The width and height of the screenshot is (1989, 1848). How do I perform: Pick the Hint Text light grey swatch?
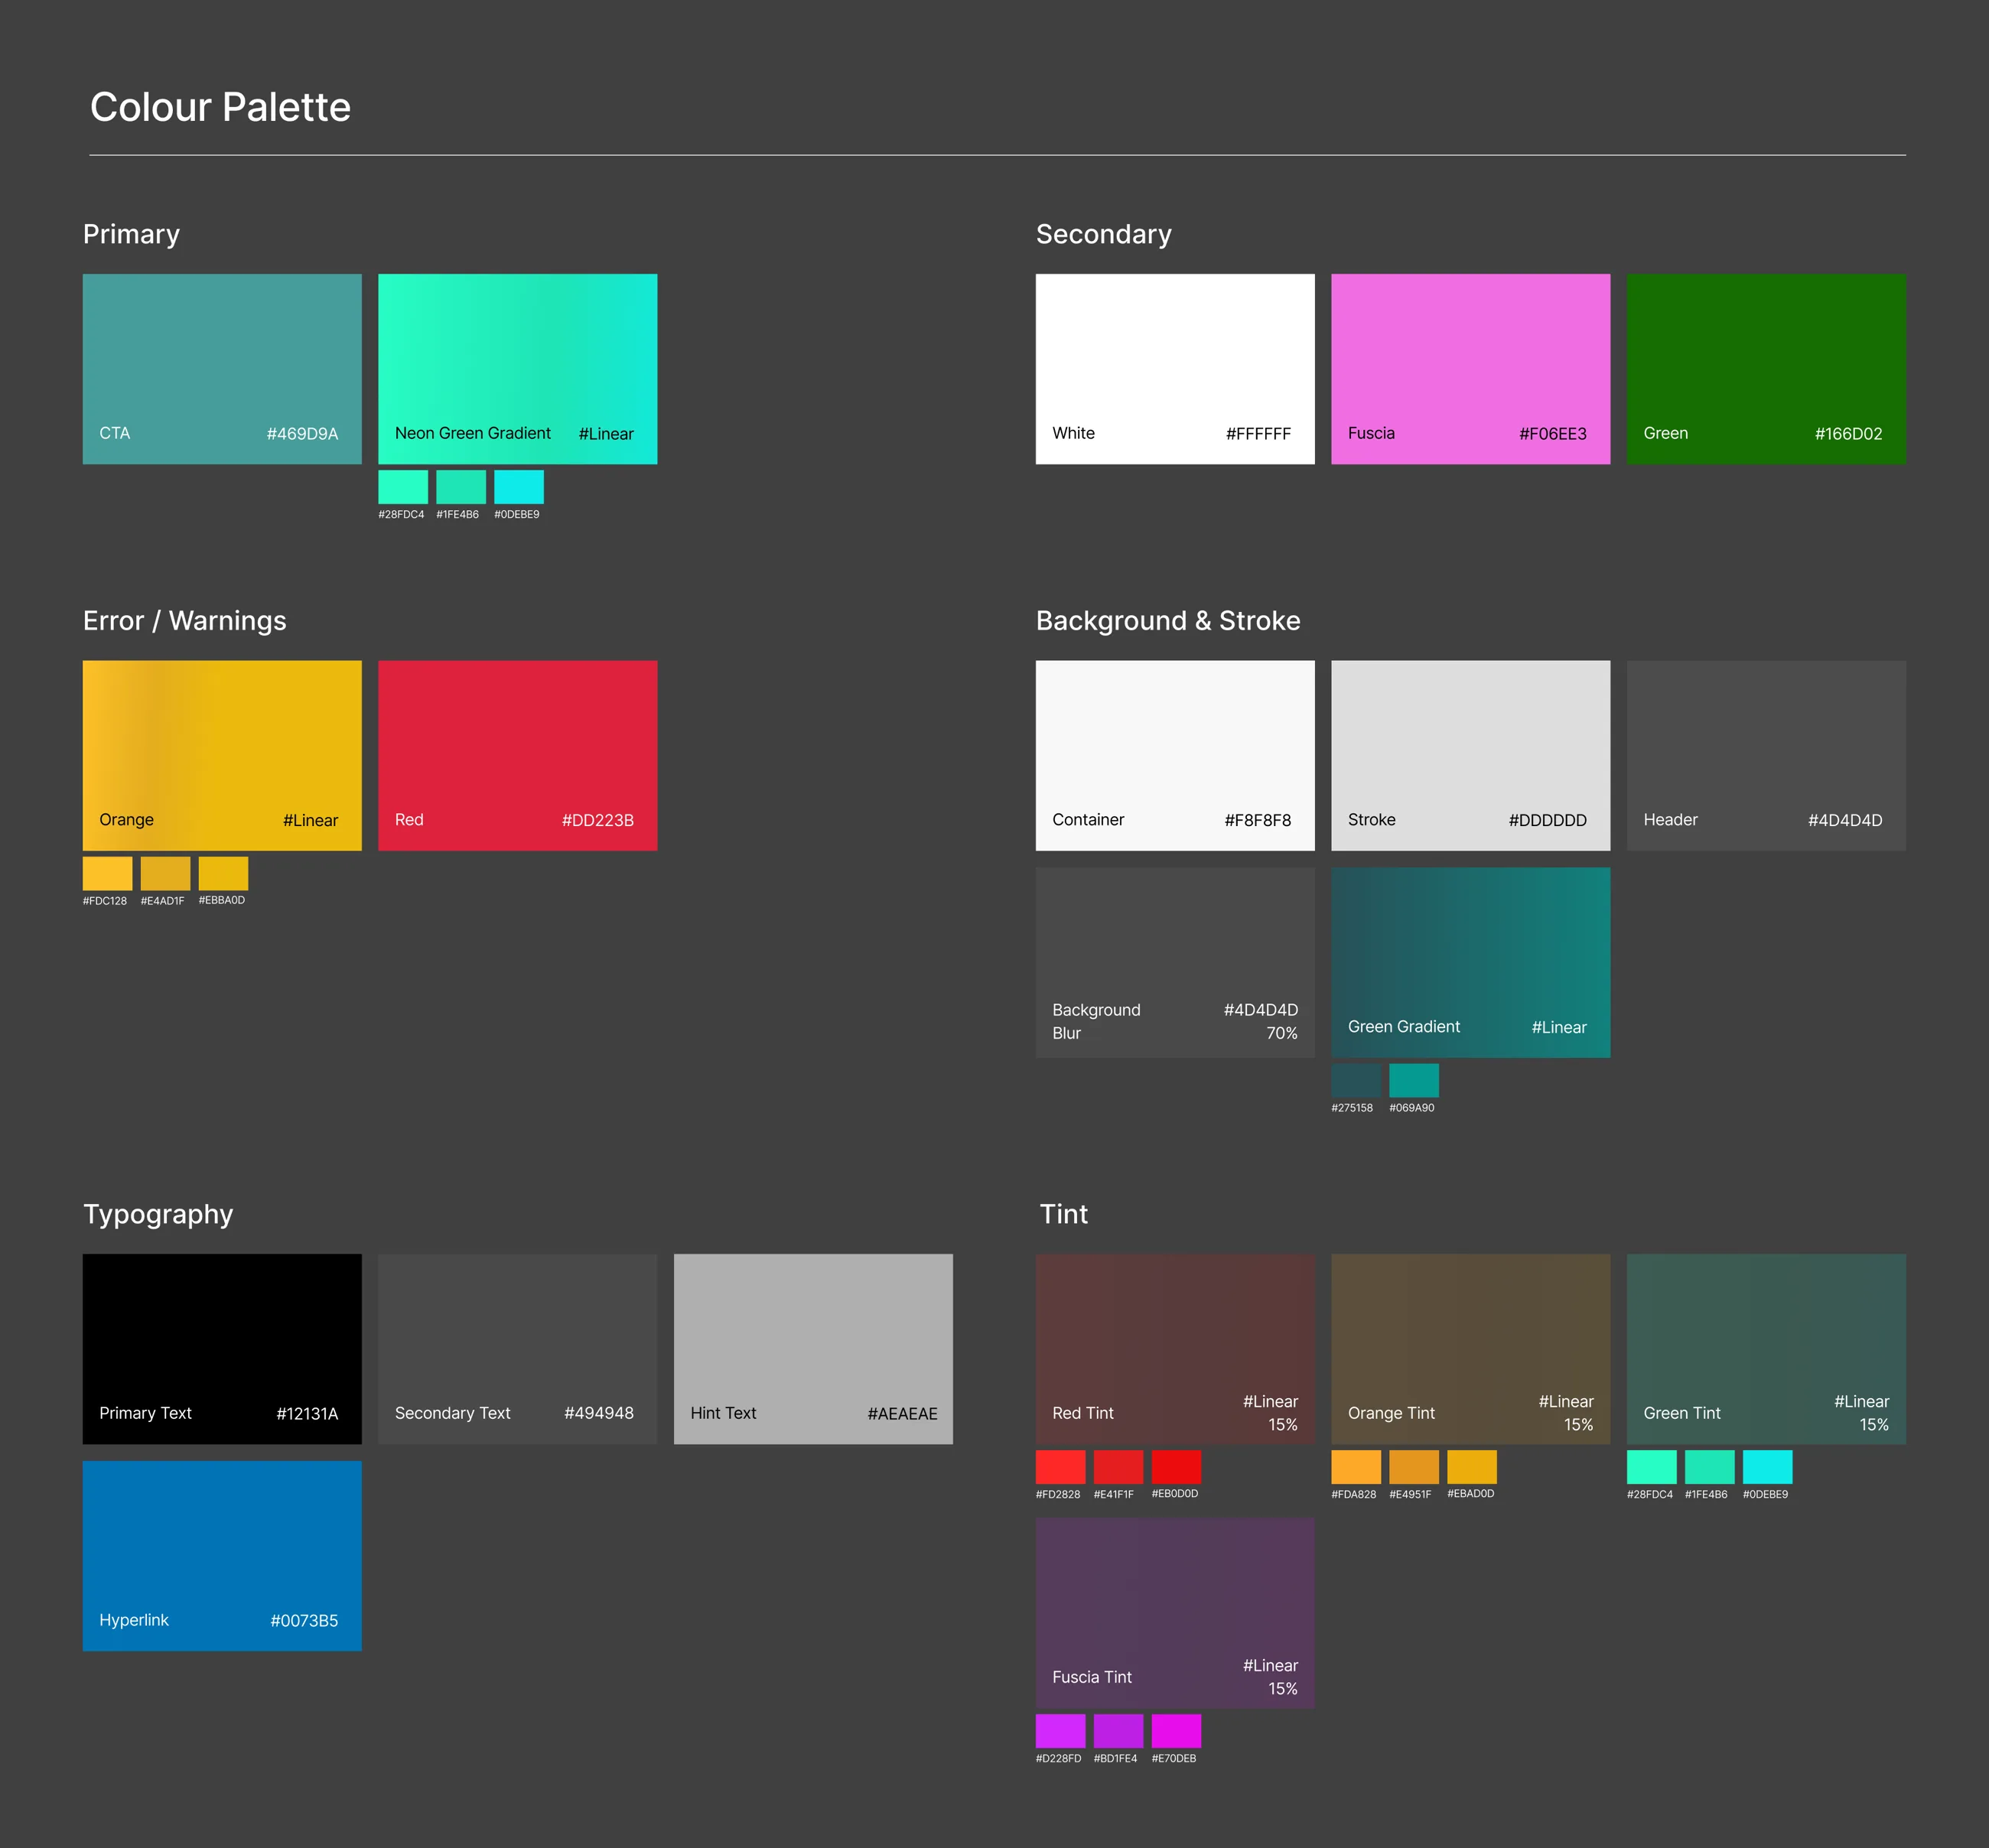tap(813, 1349)
